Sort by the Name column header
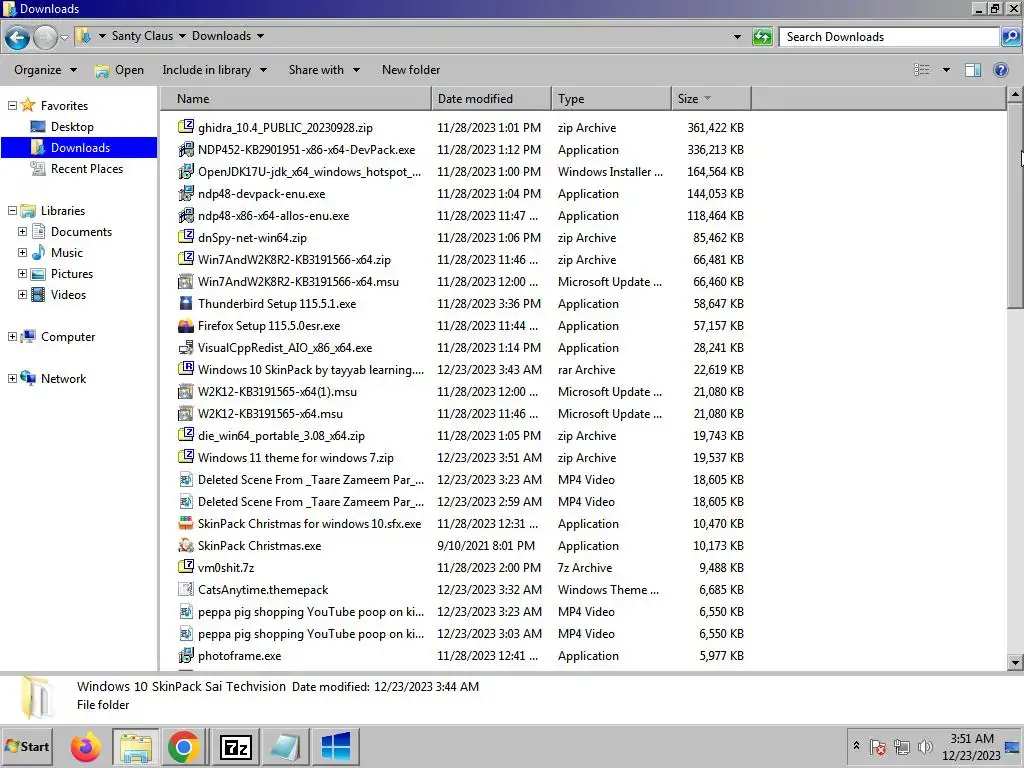 pos(295,99)
